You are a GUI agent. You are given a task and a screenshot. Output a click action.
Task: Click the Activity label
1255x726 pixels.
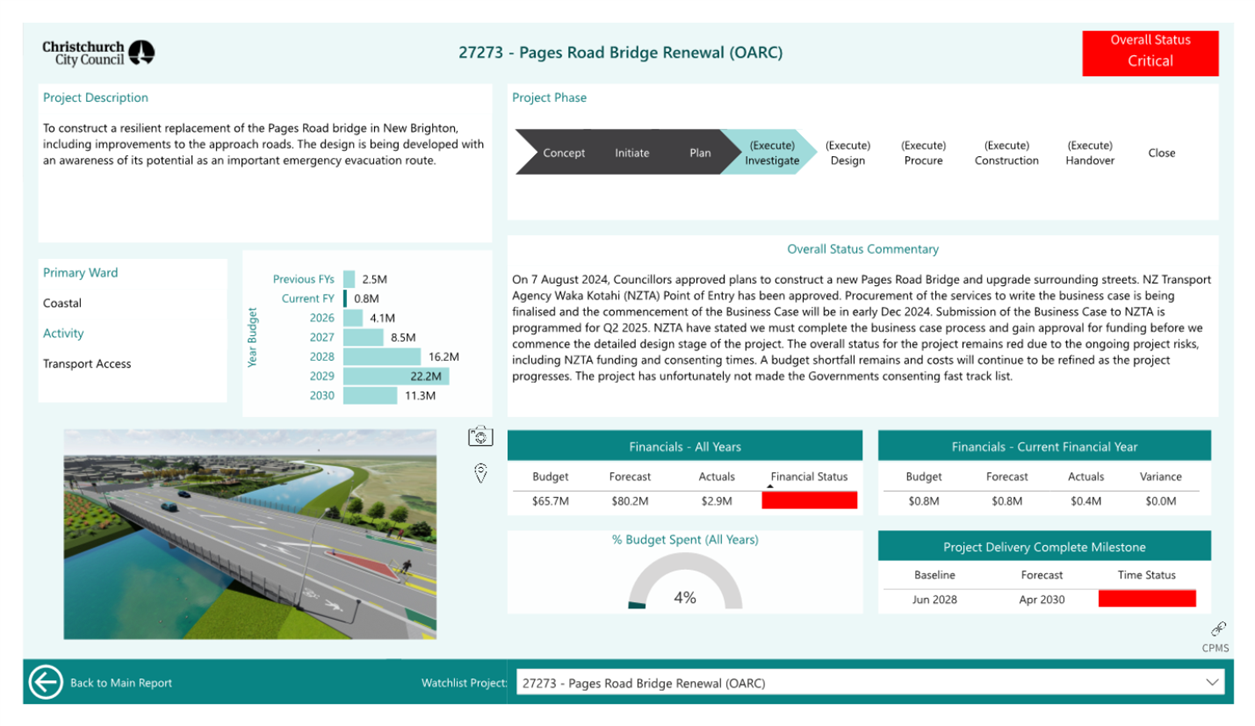click(x=63, y=333)
